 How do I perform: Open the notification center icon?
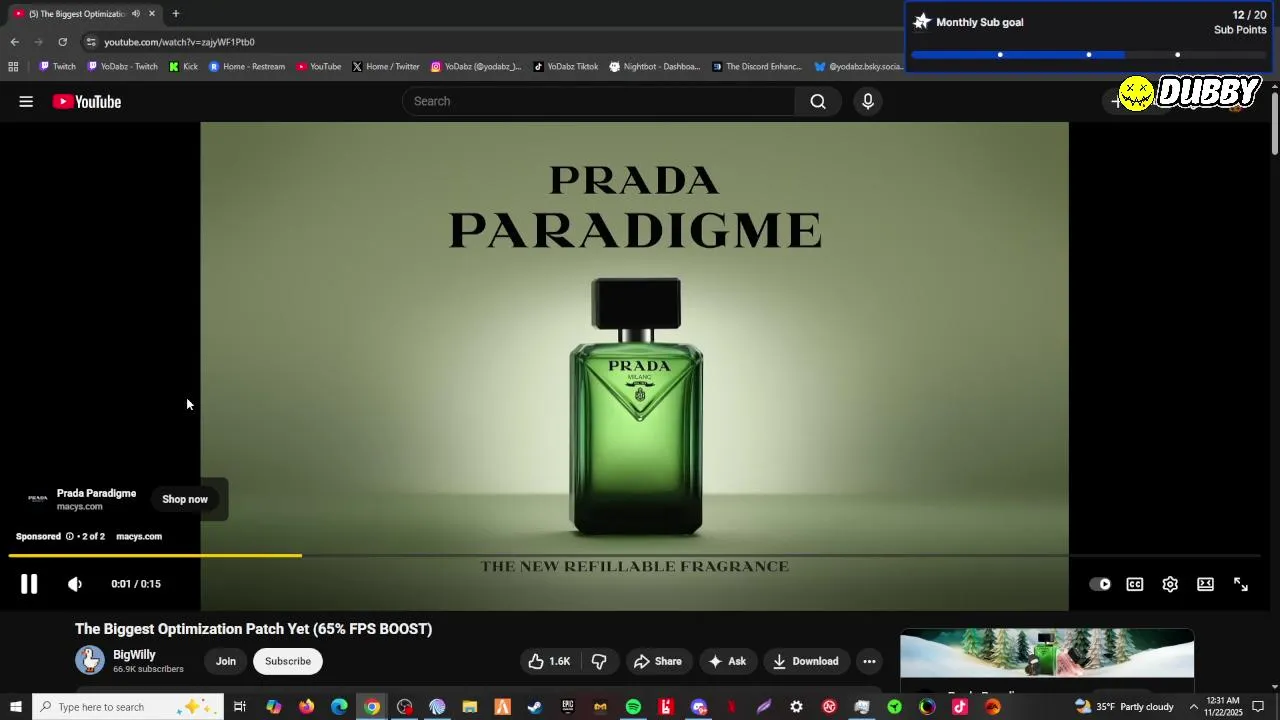coord(1258,707)
